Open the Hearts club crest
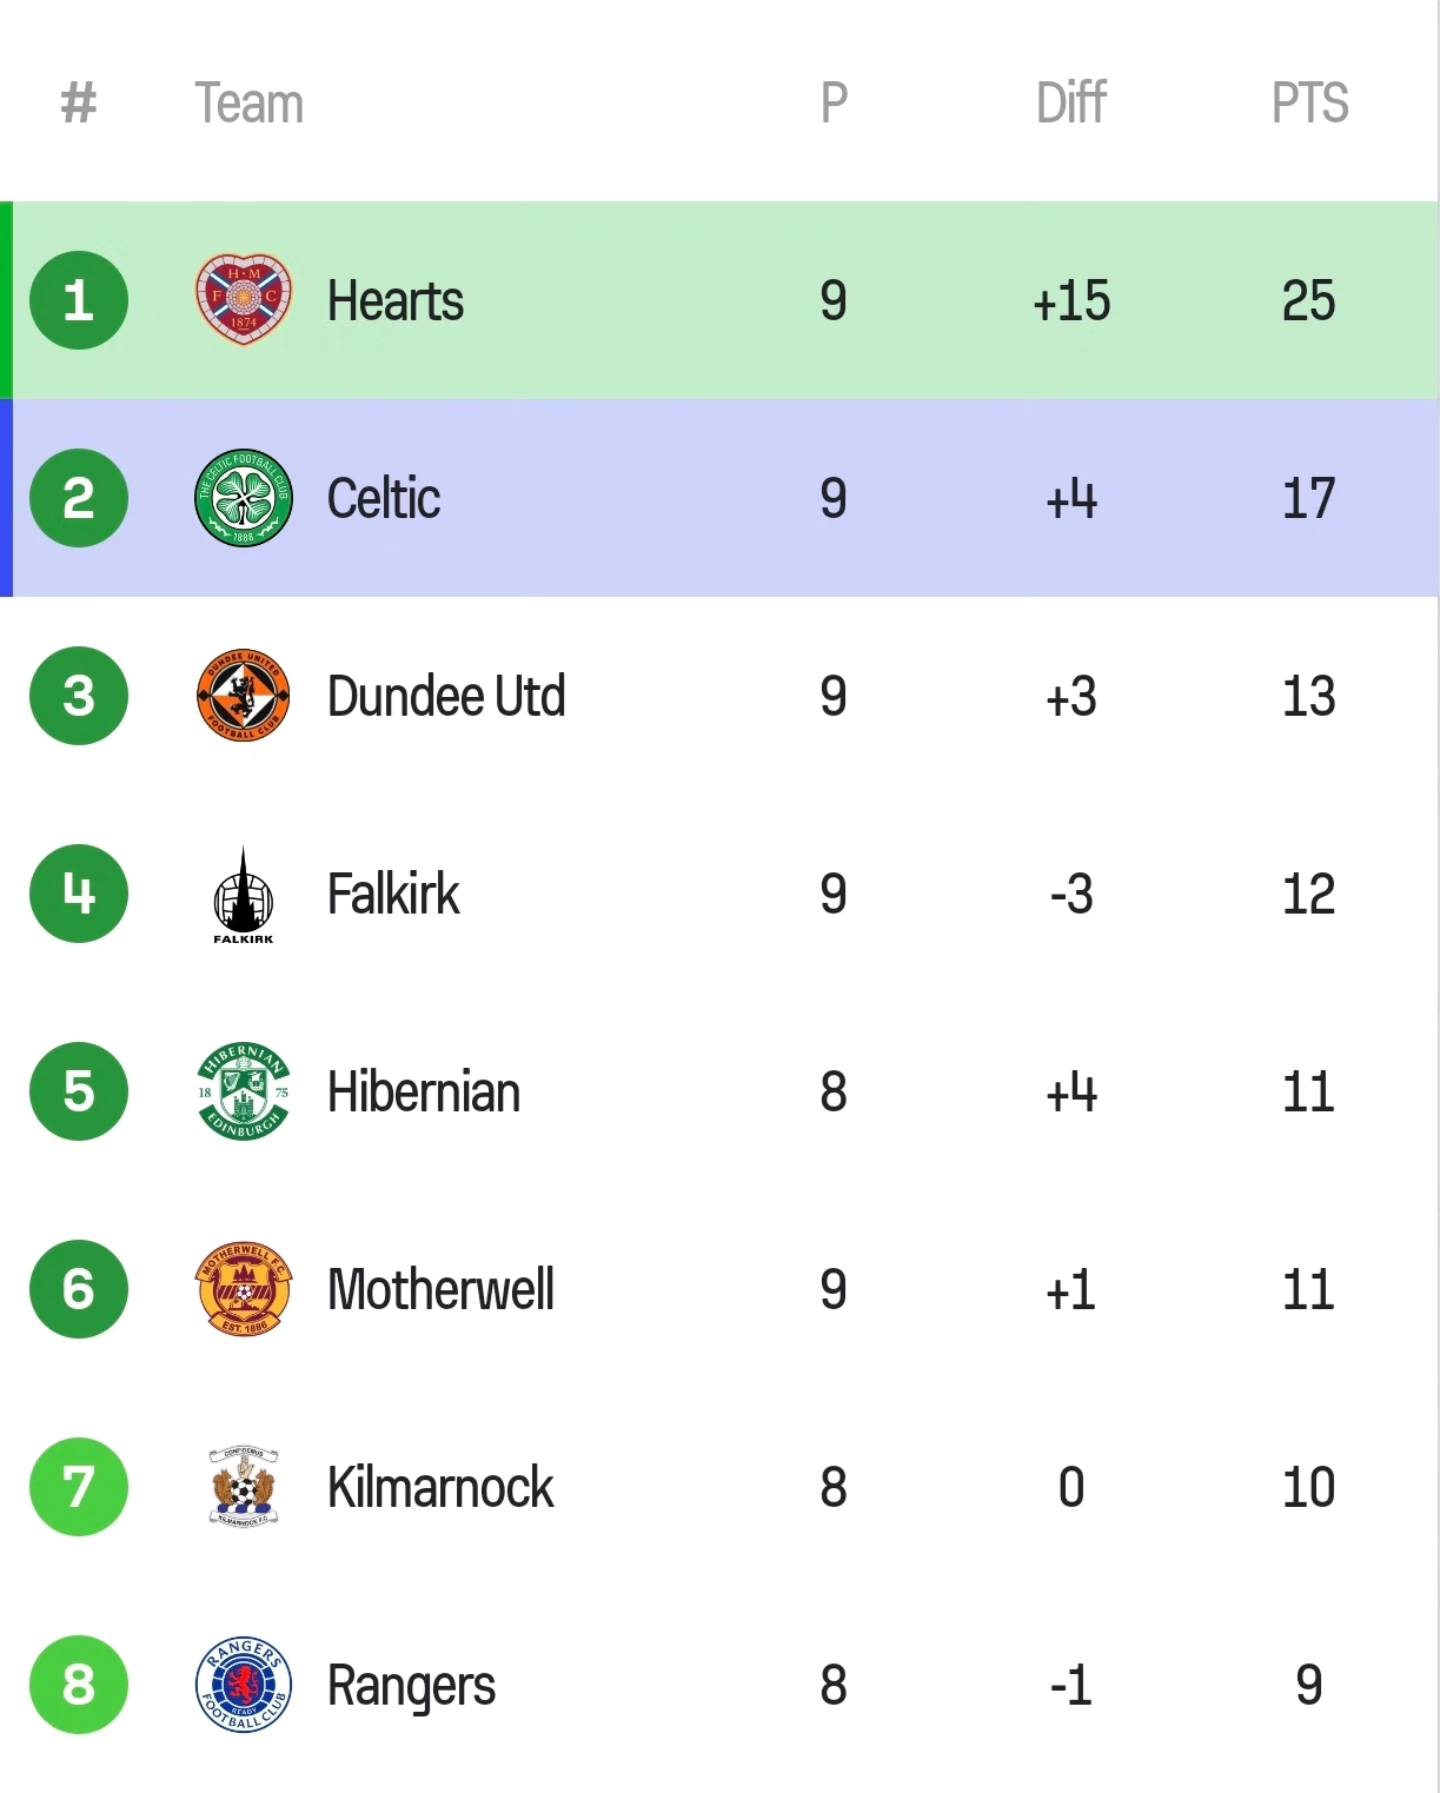1440x1793 pixels. tap(243, 299)
